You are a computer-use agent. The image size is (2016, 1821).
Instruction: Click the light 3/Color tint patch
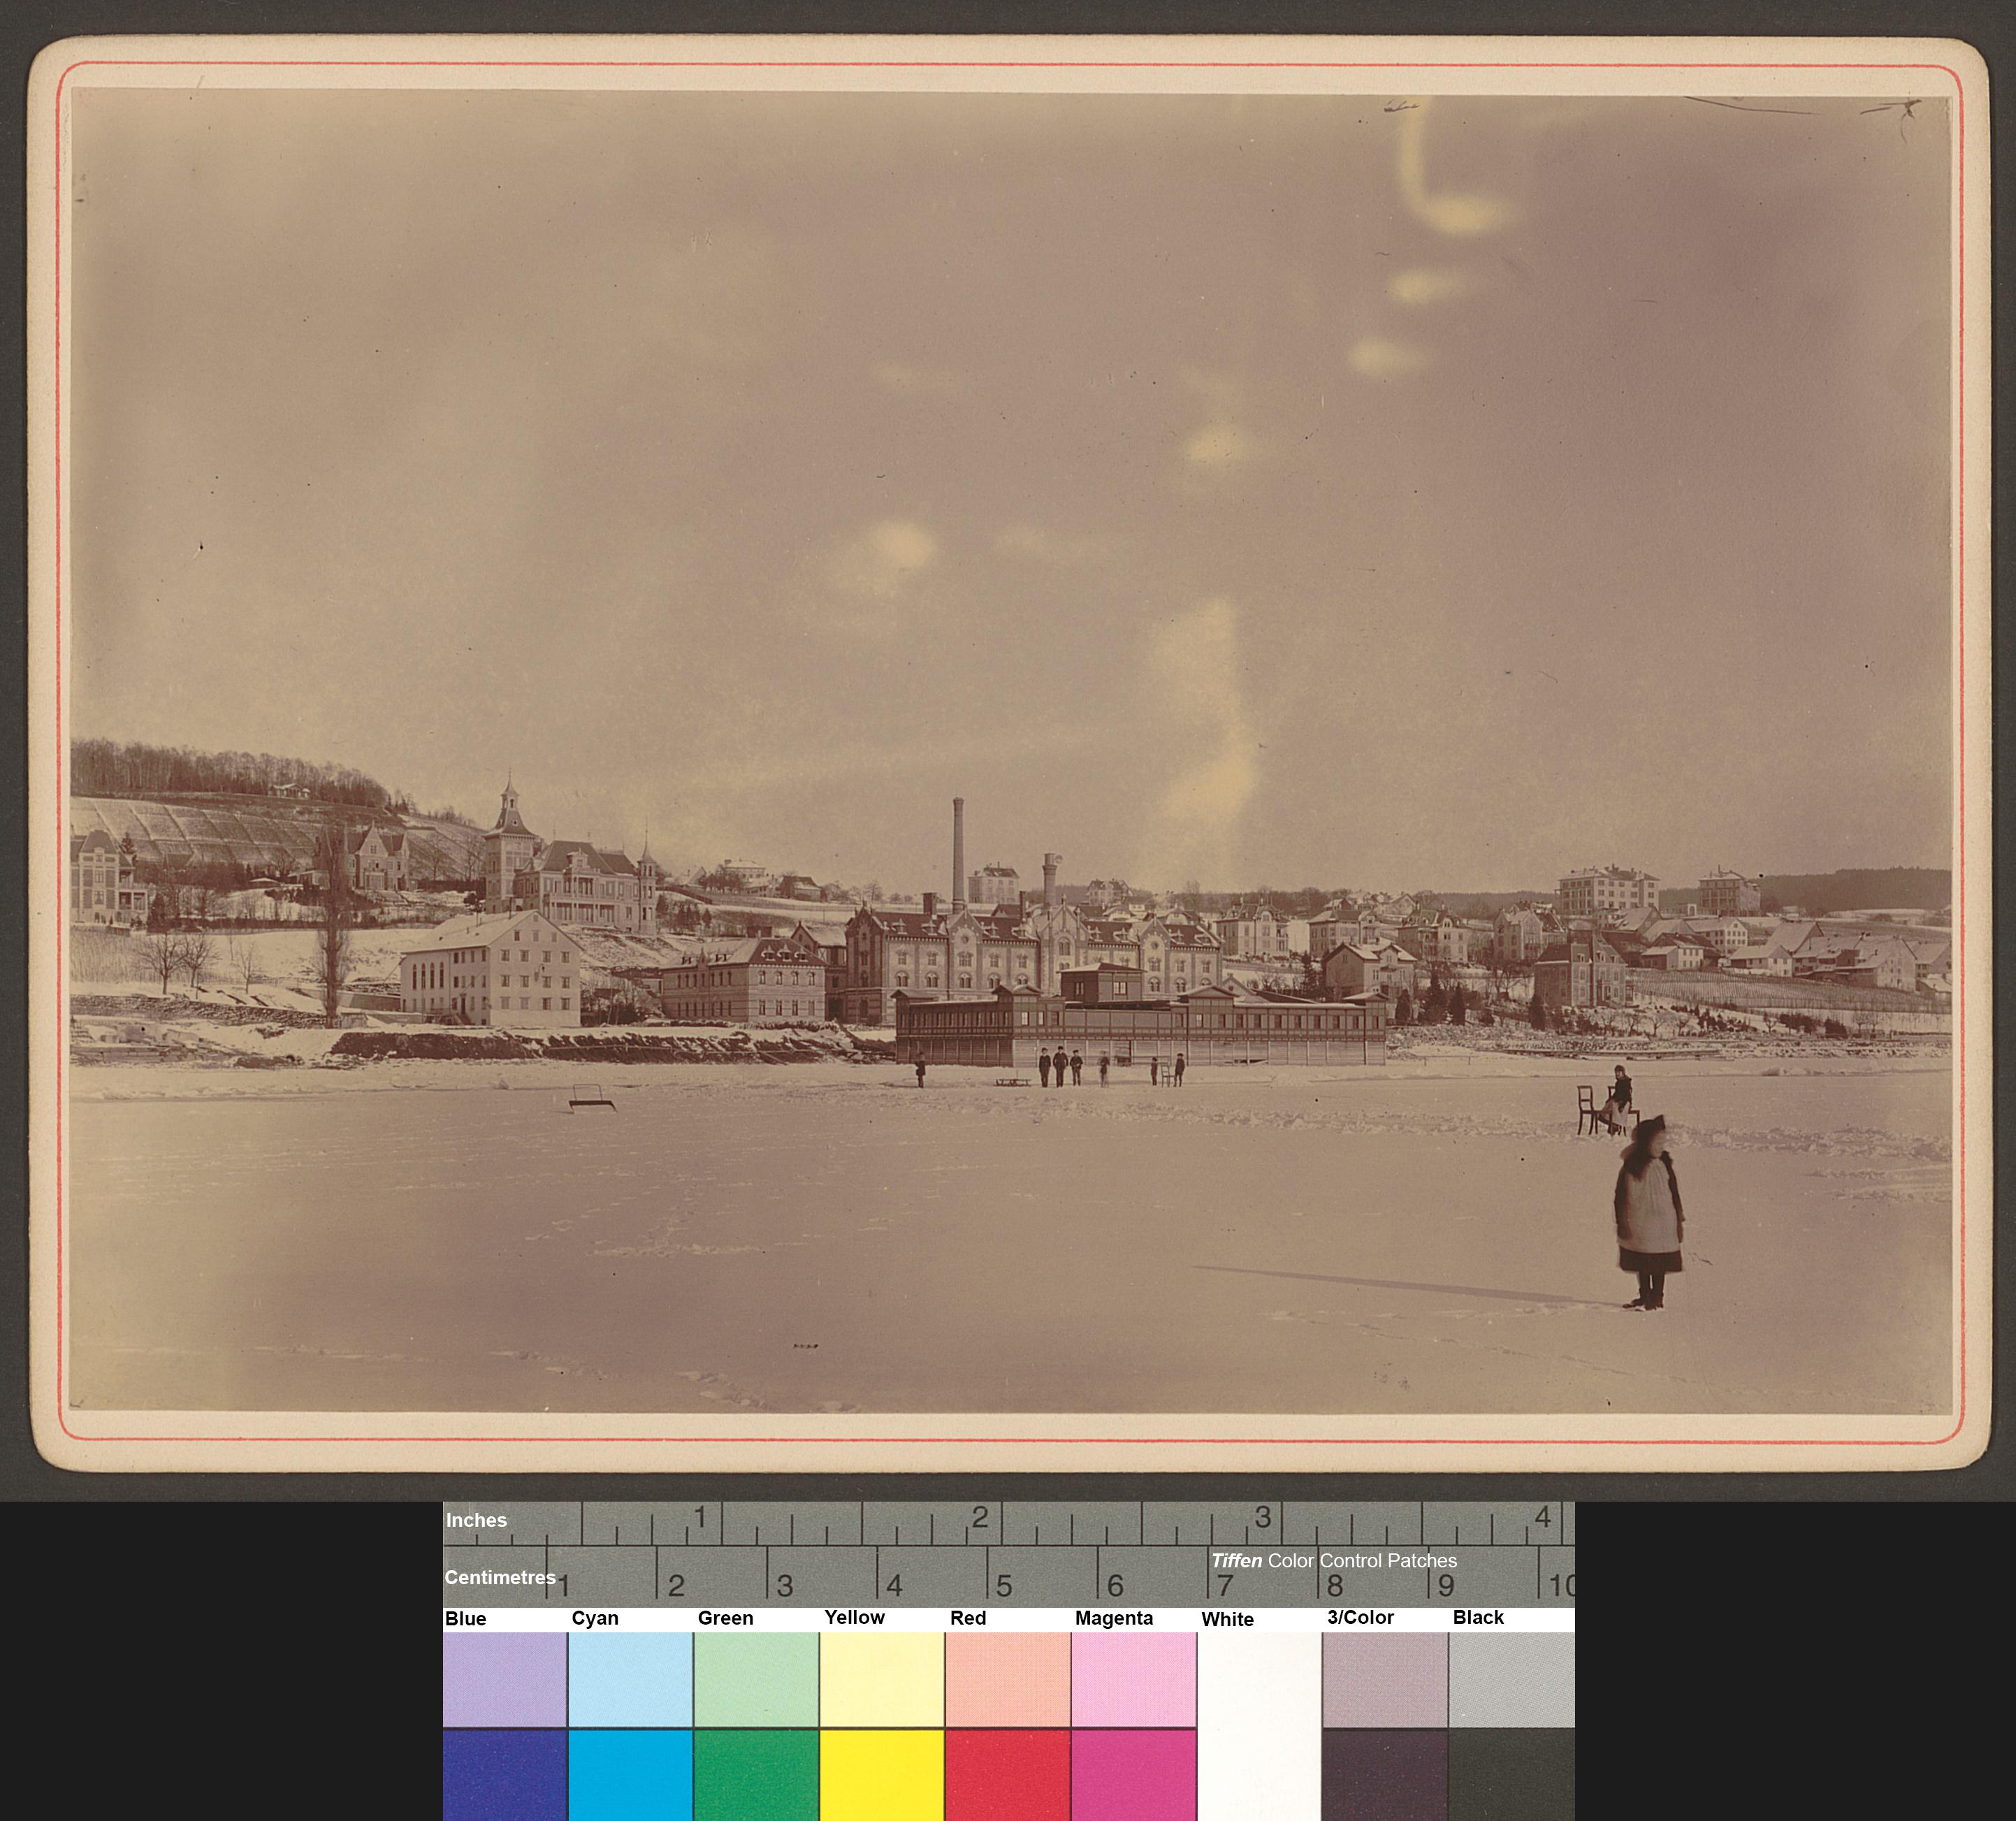pyautogui.click(x=1385, y=1679)
